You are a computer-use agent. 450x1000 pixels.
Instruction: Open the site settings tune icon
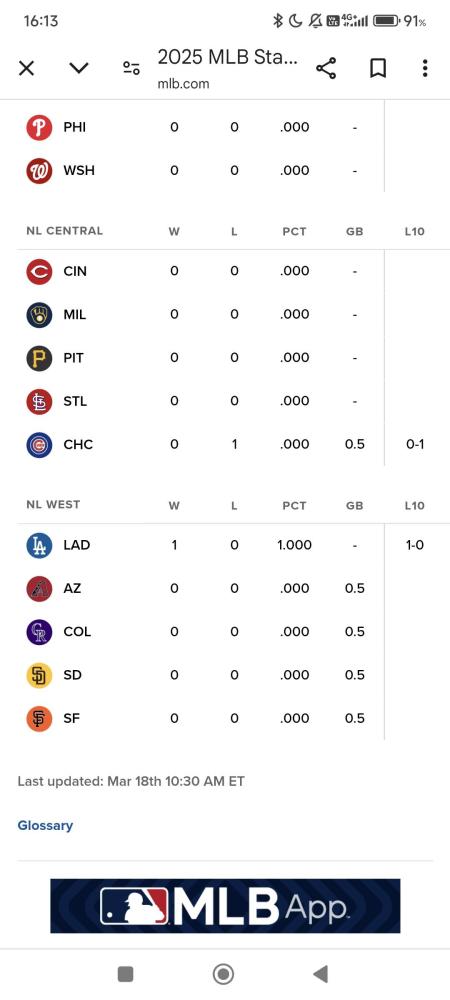click(x=131, y=68)
